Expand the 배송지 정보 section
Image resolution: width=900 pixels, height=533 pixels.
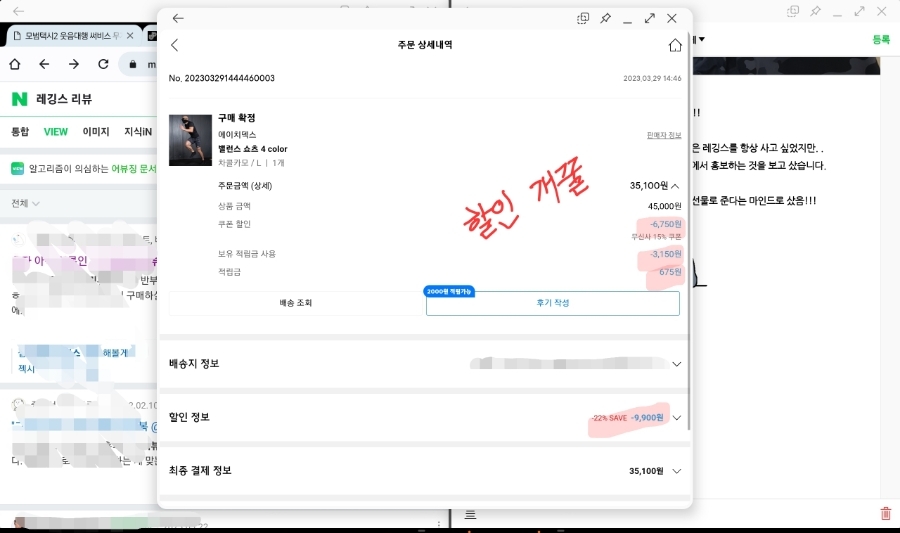pos(677,364)
